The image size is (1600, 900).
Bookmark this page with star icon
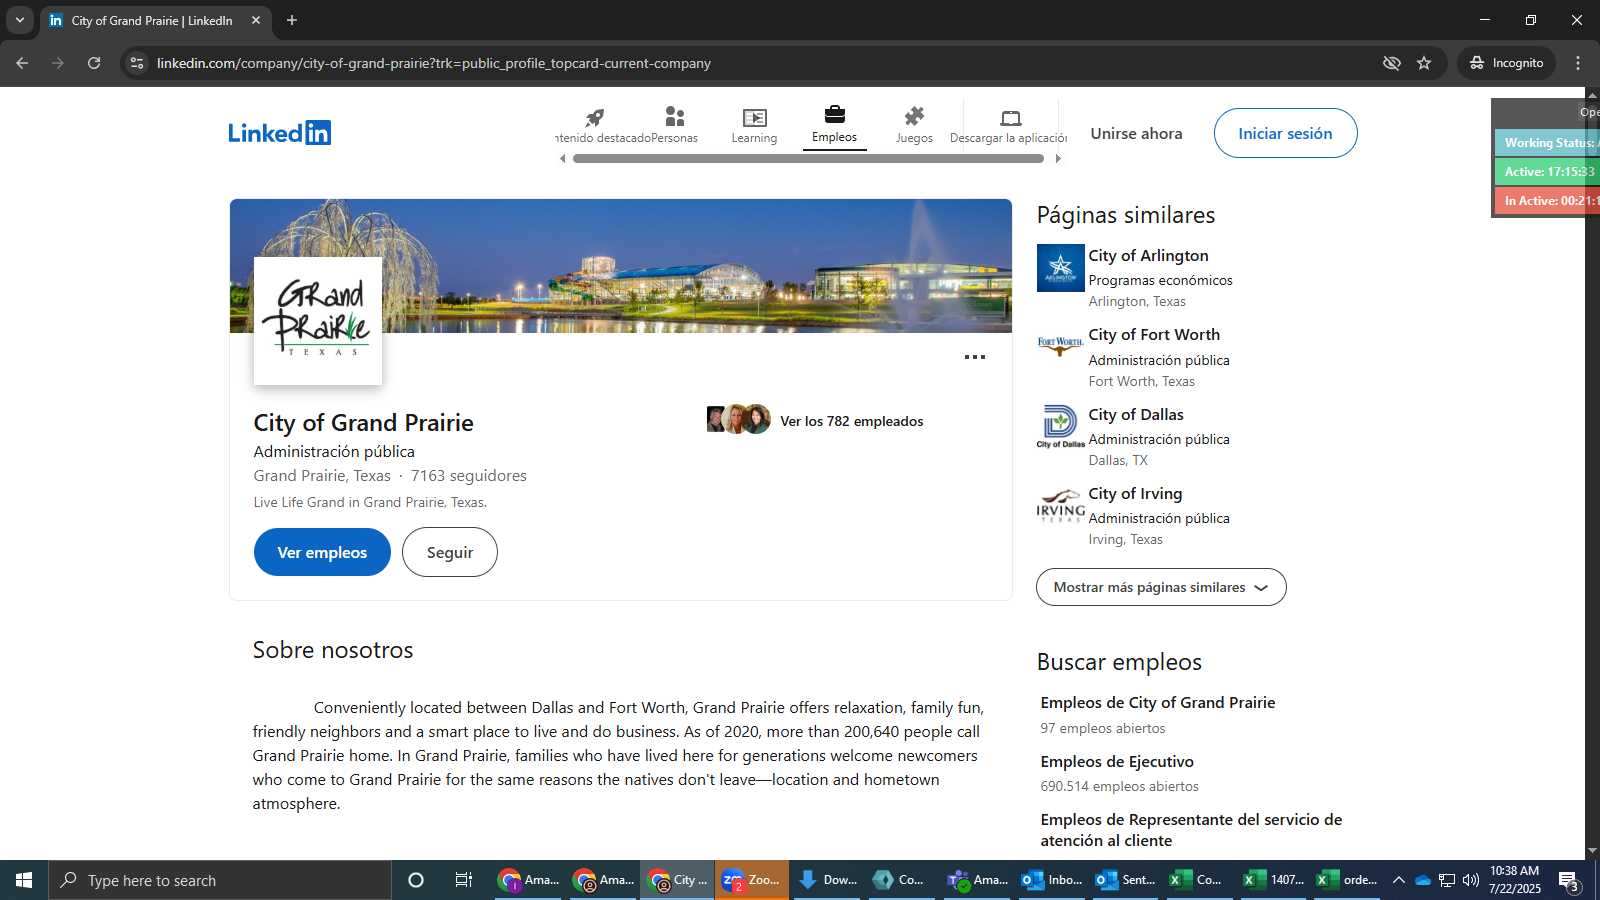(1424, 63)
